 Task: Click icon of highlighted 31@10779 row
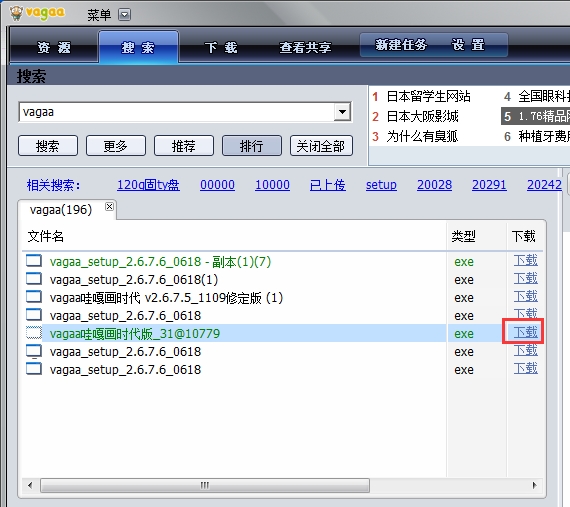click(x=34, y=333)
